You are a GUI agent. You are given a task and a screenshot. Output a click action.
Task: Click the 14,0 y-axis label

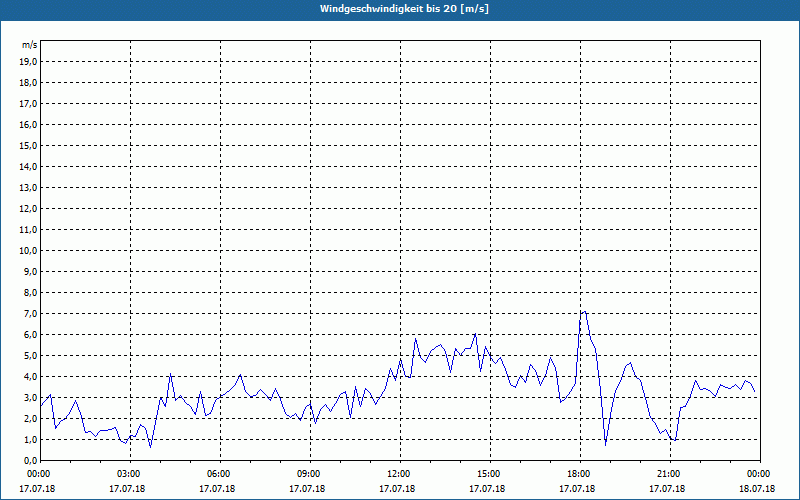[28, 167]
